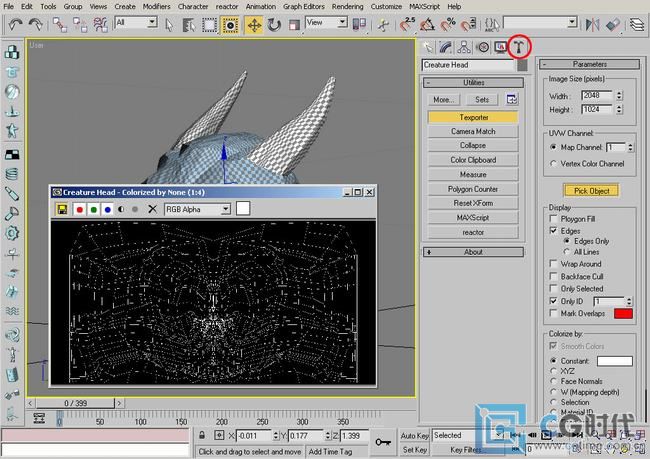This screenshot has height=459, width=650.
Task: Activate Bind to Space Warp tool
Action: [x=100, y=25]
